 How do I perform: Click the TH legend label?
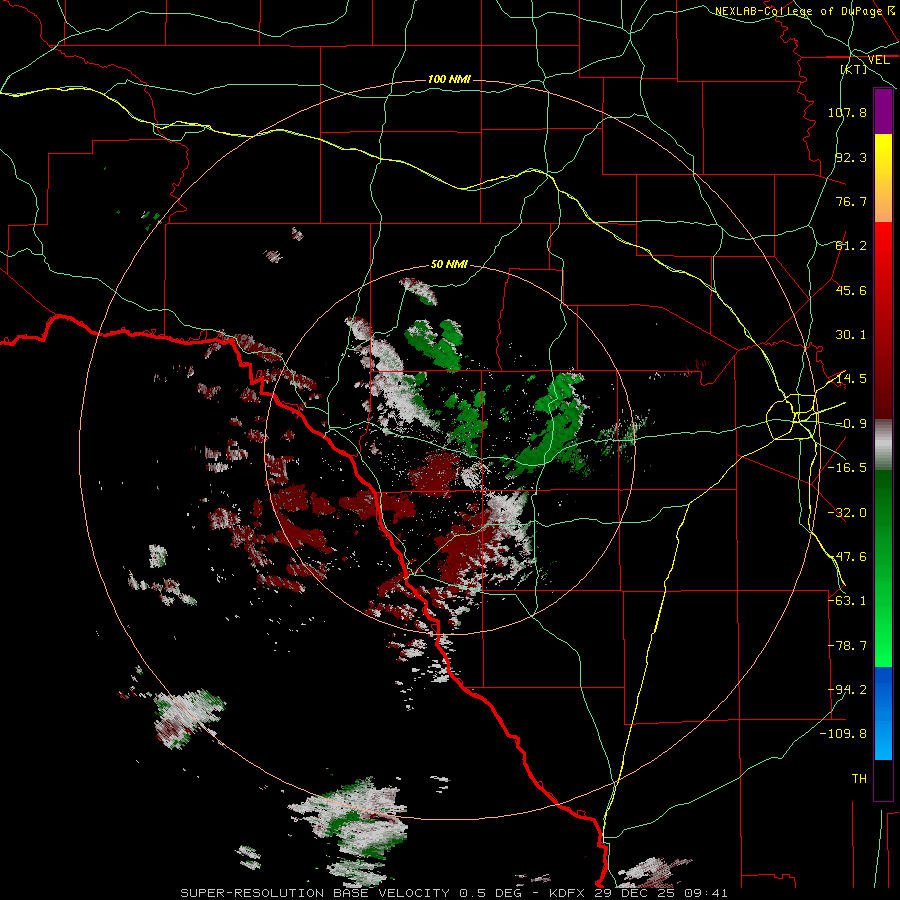click(859, 779)
